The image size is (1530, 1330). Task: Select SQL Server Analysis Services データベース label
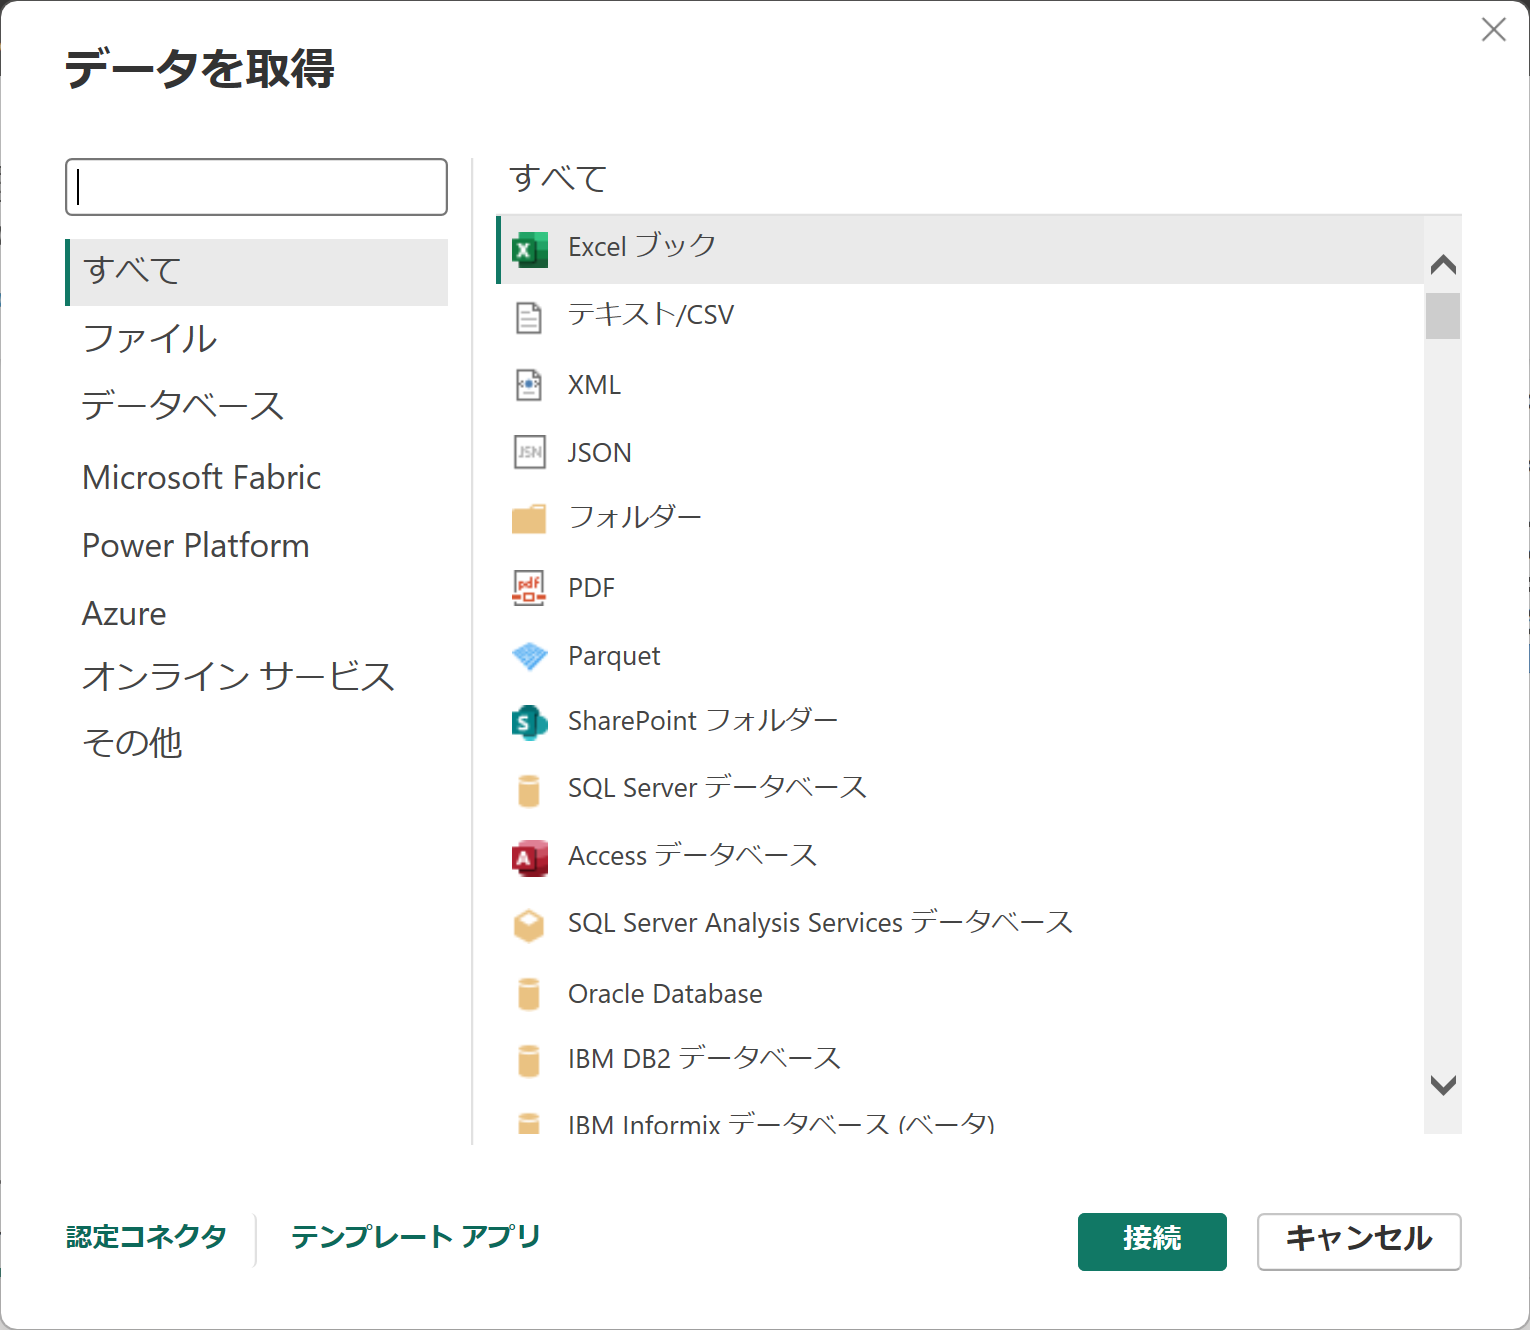[820, 922]
